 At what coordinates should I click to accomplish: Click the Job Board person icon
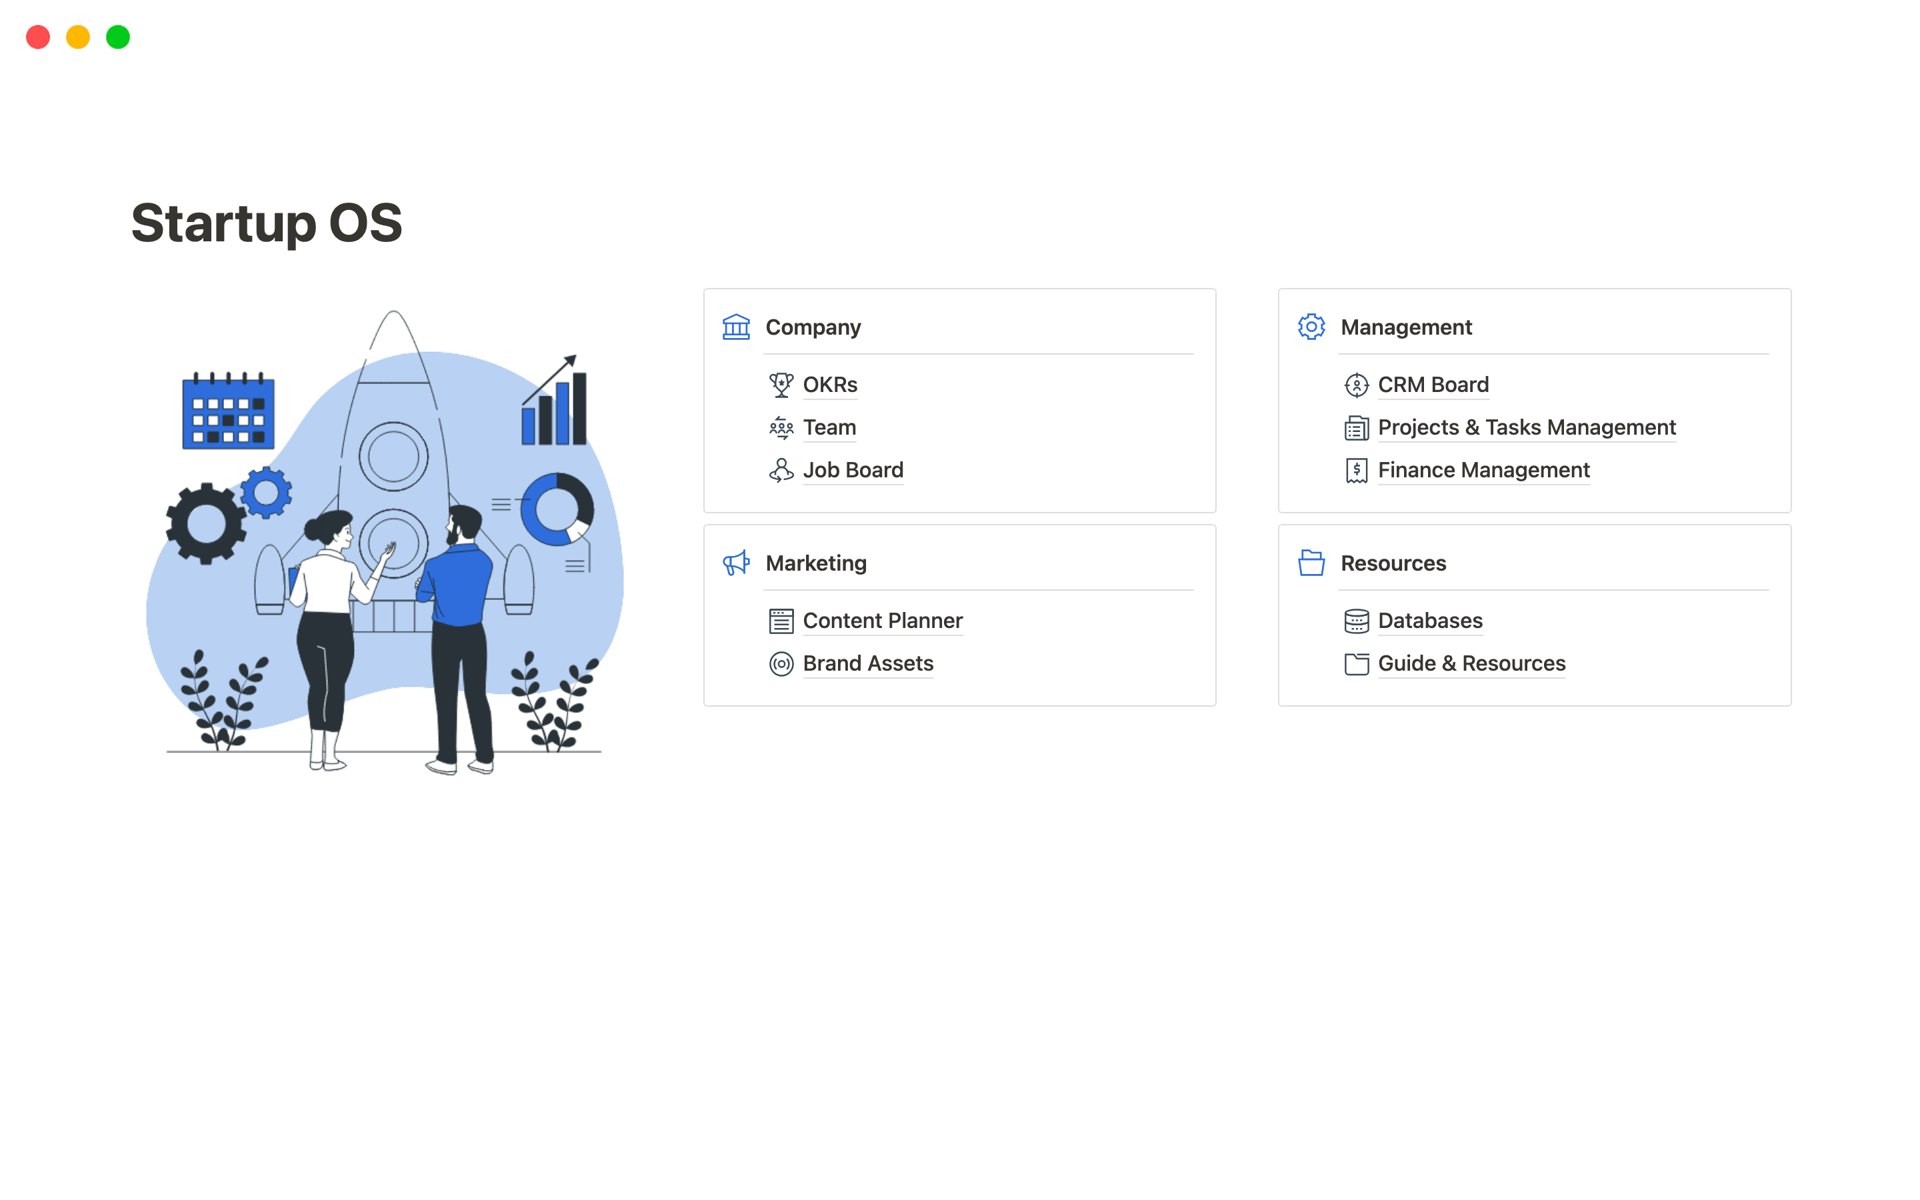(x=781, y=470)
